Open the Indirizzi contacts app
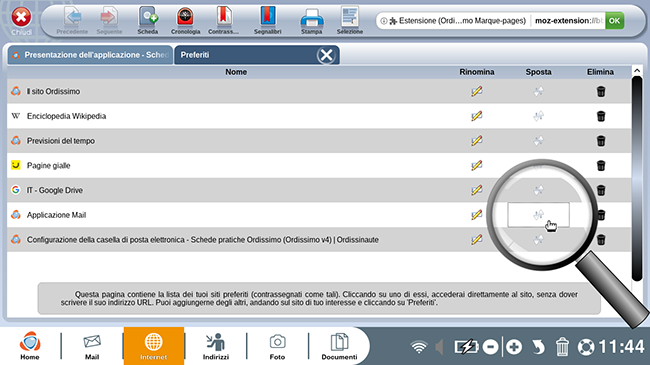The width and height of the screenshot is (650, 365). (216, 346)
